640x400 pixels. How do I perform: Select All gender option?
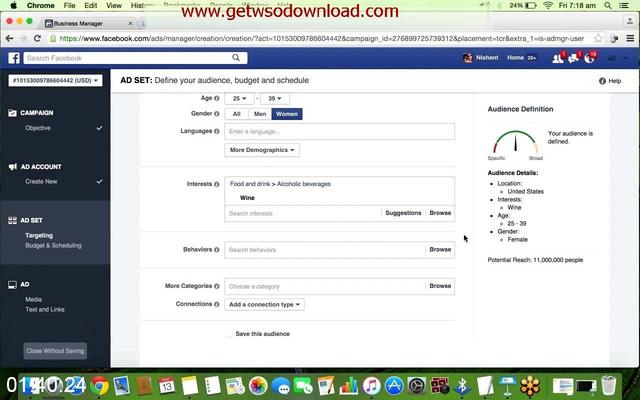pyautogui.click(x=236, y=114)
